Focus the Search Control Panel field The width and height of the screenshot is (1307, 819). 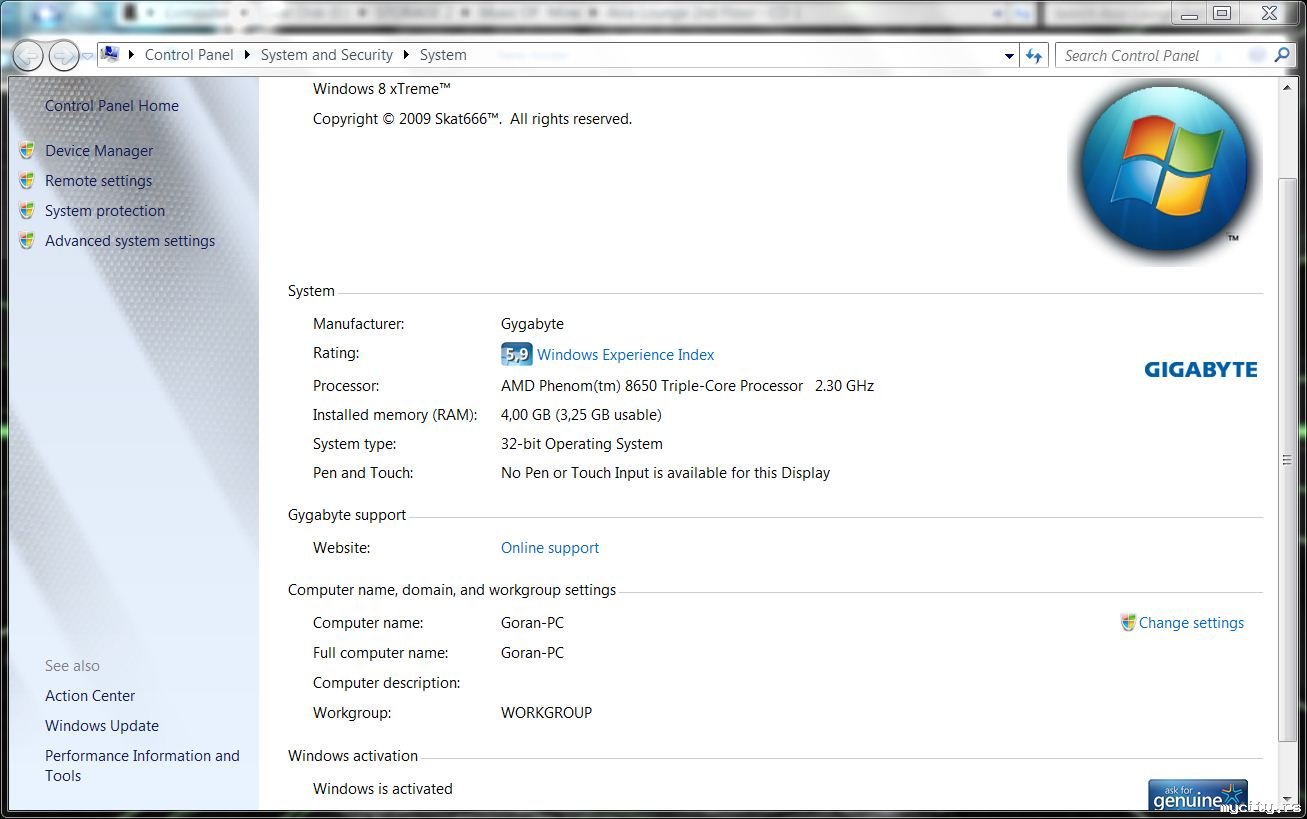pos(1163,56)
